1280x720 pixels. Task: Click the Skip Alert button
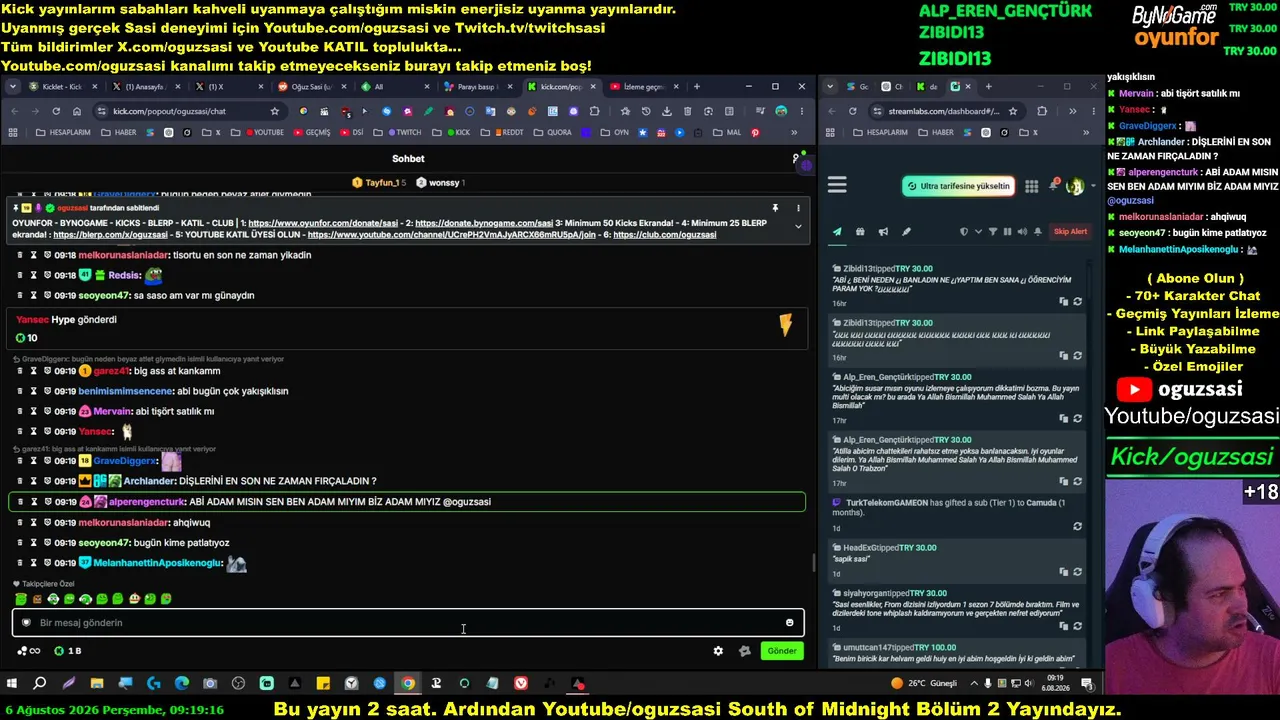point(1070,232)
